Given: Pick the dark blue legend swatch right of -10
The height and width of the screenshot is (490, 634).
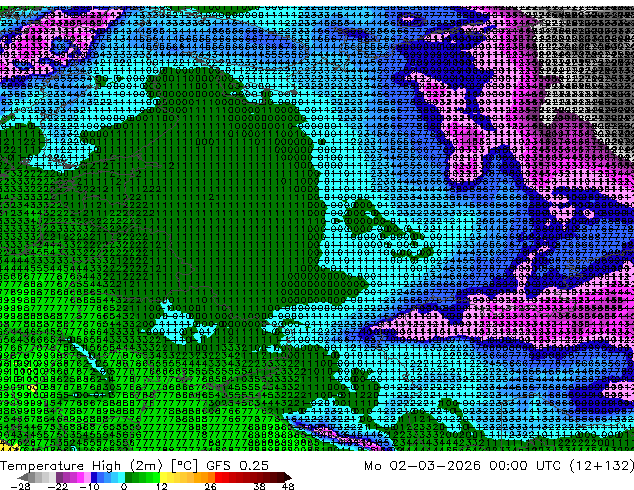Looking at the screenshot, I should point(94,477).
